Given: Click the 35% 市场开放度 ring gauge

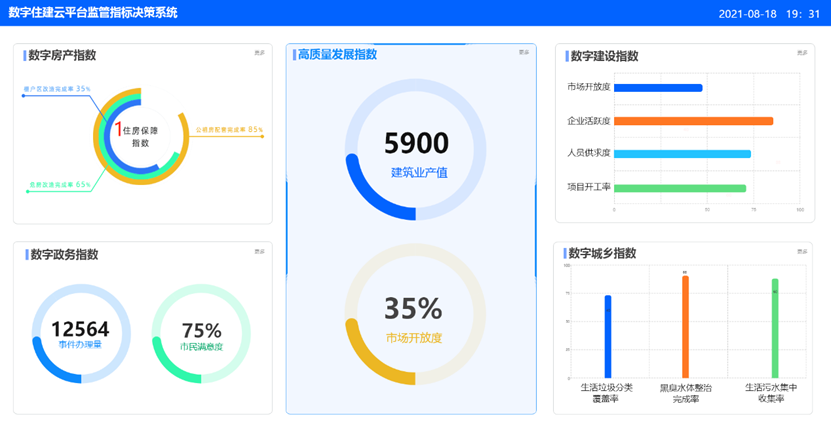Looking at the screenshot, I should (x=414, y=314).
